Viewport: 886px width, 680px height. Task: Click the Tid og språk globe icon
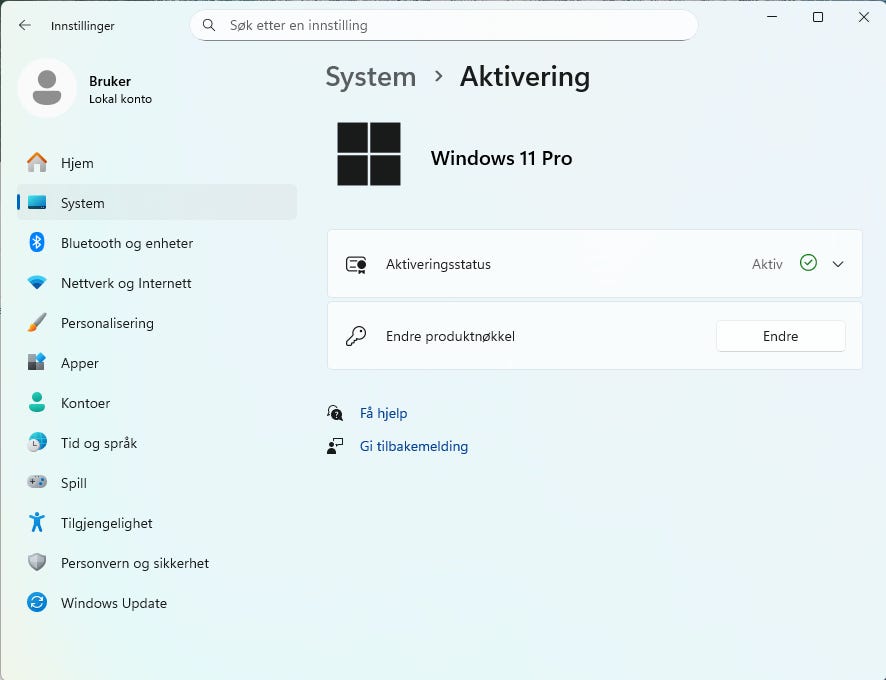click(37, 443)
